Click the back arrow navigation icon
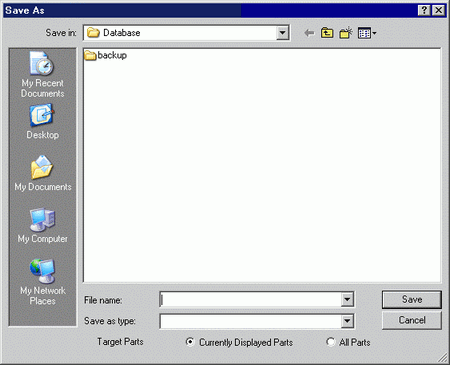The width and height of the screenshot is (450, 365). pyautogui.click(x=309, y=33)
